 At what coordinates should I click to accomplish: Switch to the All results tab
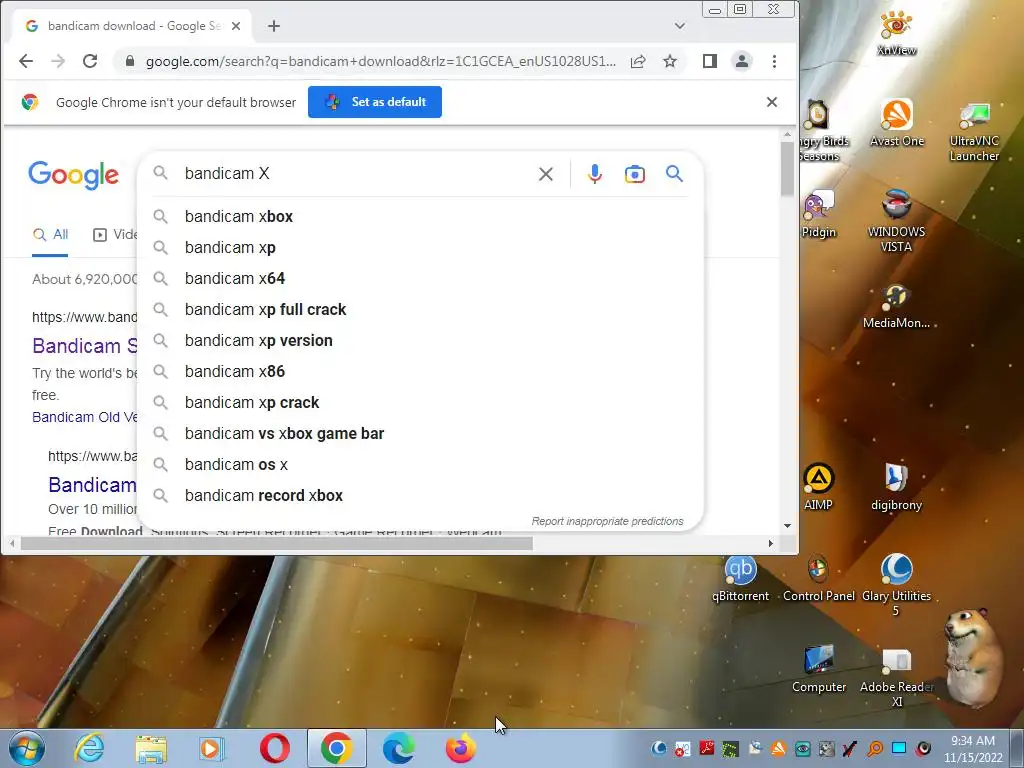50,235
